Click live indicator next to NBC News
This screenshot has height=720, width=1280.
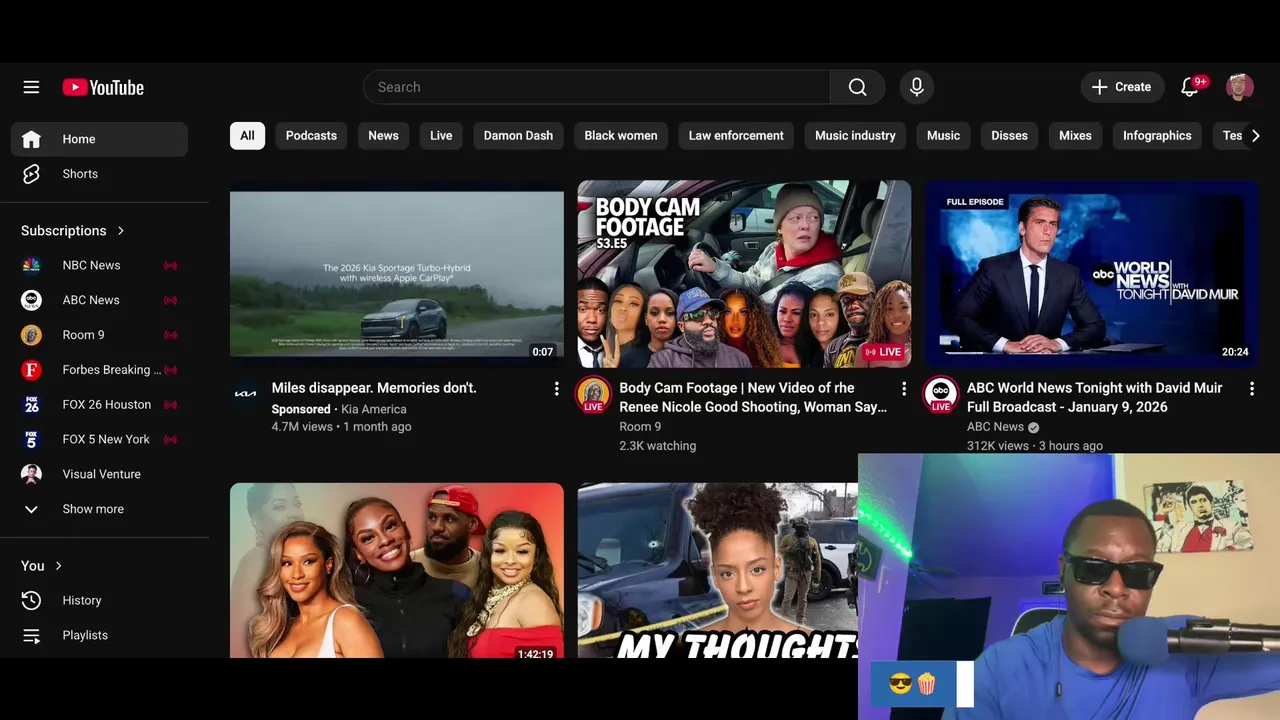click(170, 265)
